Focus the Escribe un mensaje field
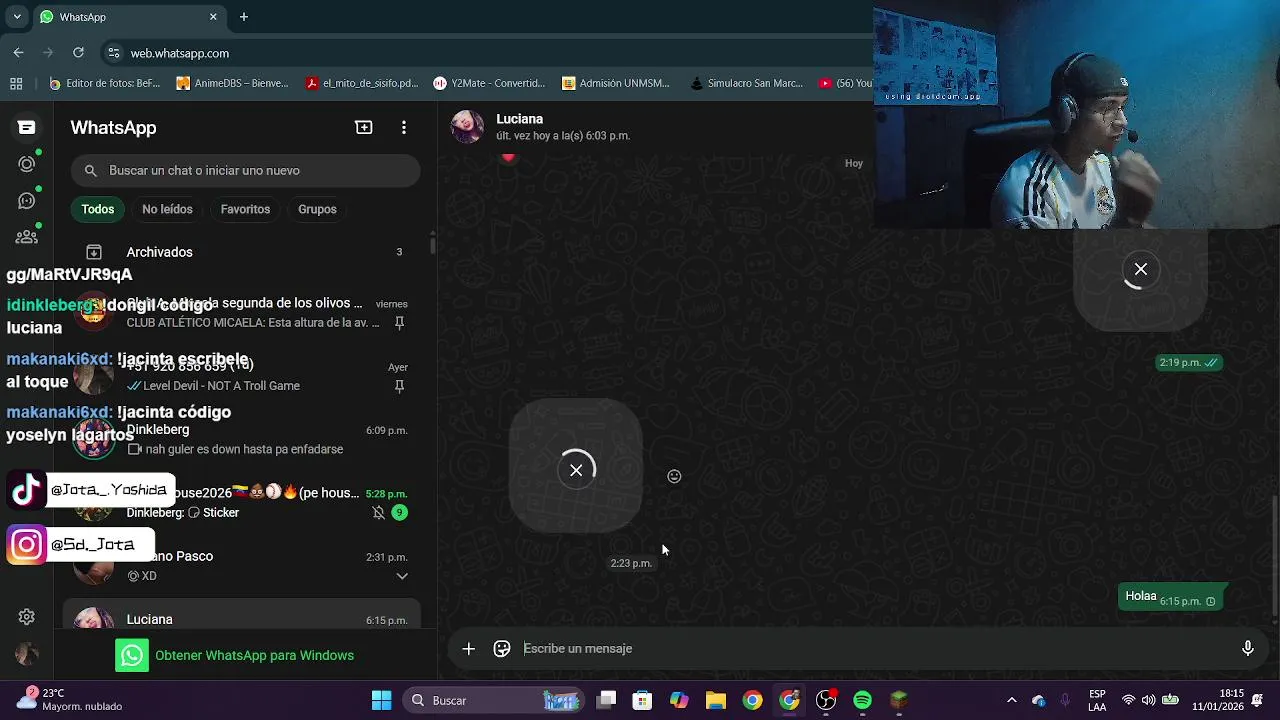This screenshot has height=720, width=1280. pyautogui.click(x=875, y=648)
